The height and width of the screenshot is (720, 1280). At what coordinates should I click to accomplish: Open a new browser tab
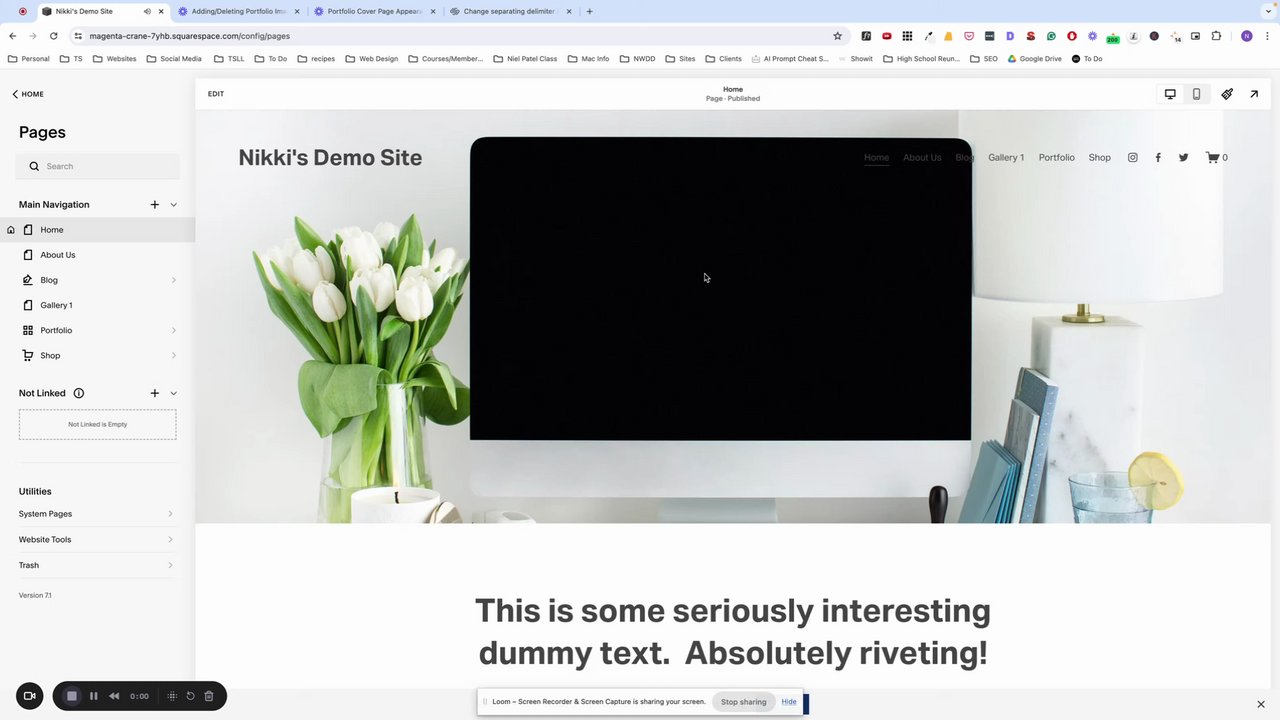click(589, 11)
